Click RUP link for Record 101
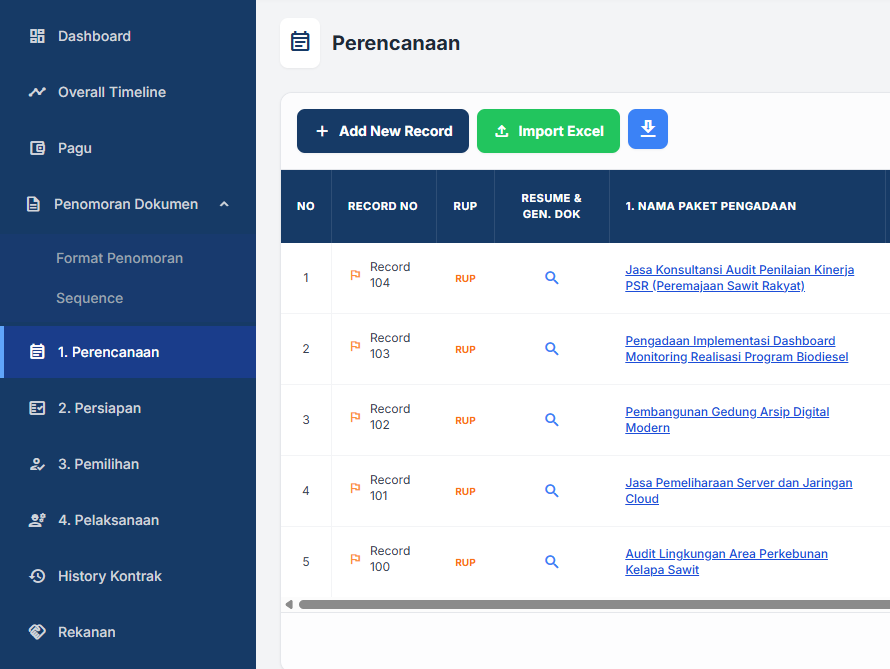Image resolution: width=890 pixels, height=669 pixels. (465, 491)
